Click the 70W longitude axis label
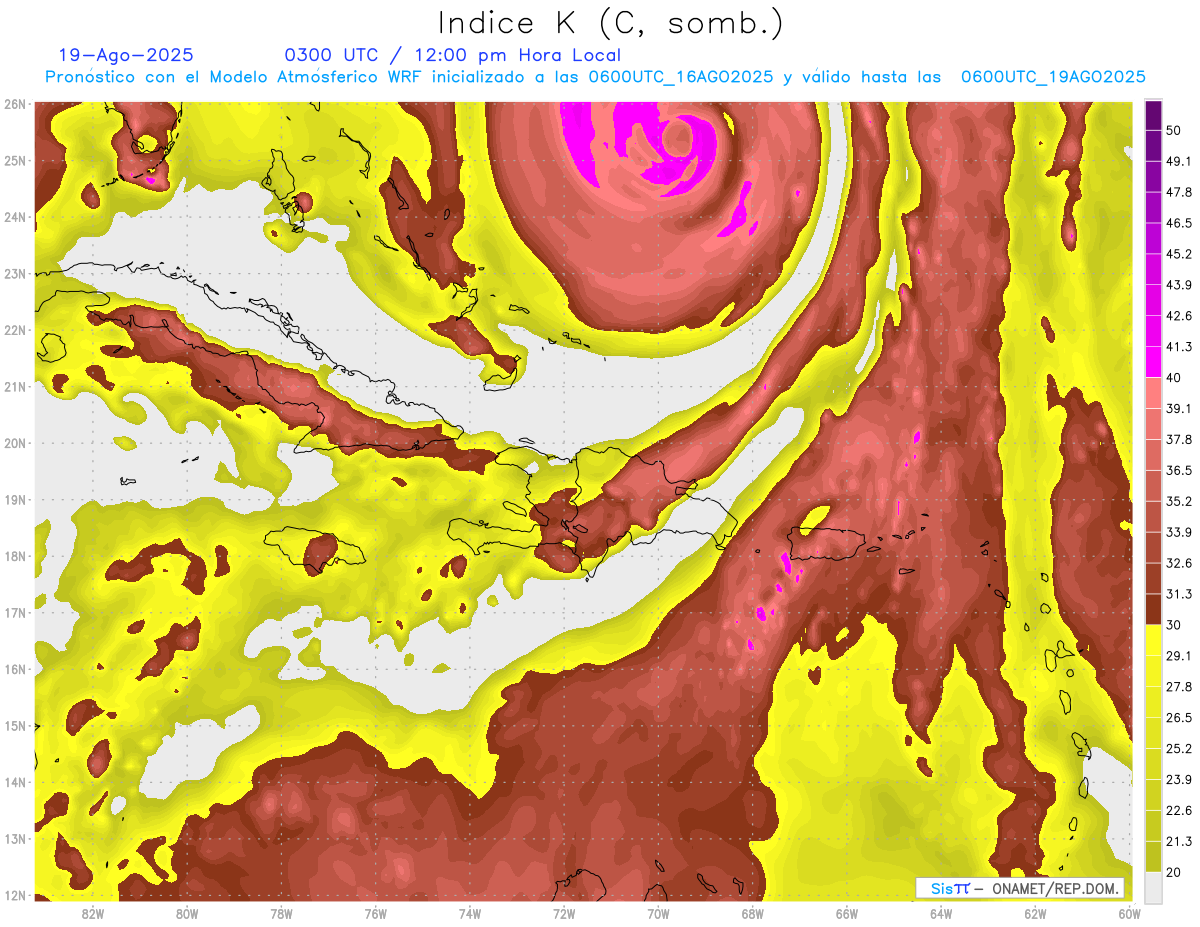 [658, 914]
